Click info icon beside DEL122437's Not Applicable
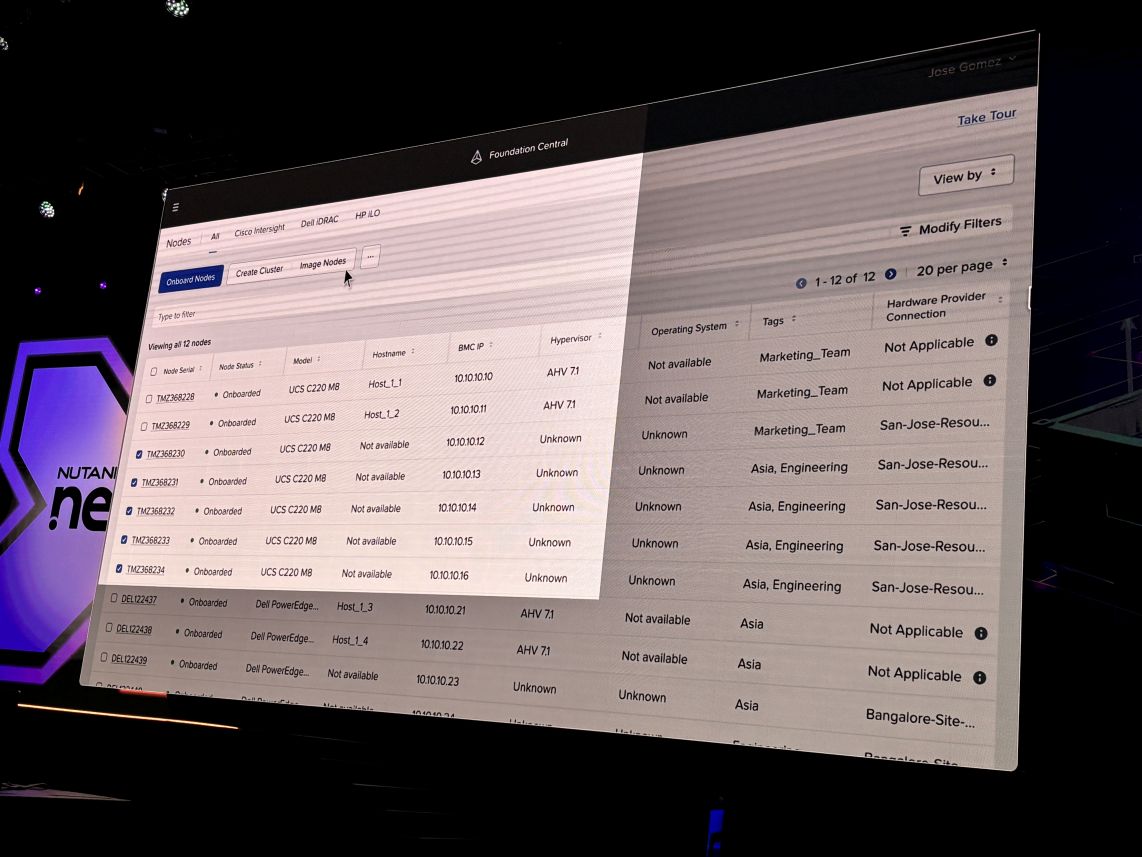1142x857 pixels. (x=981, y=633)
